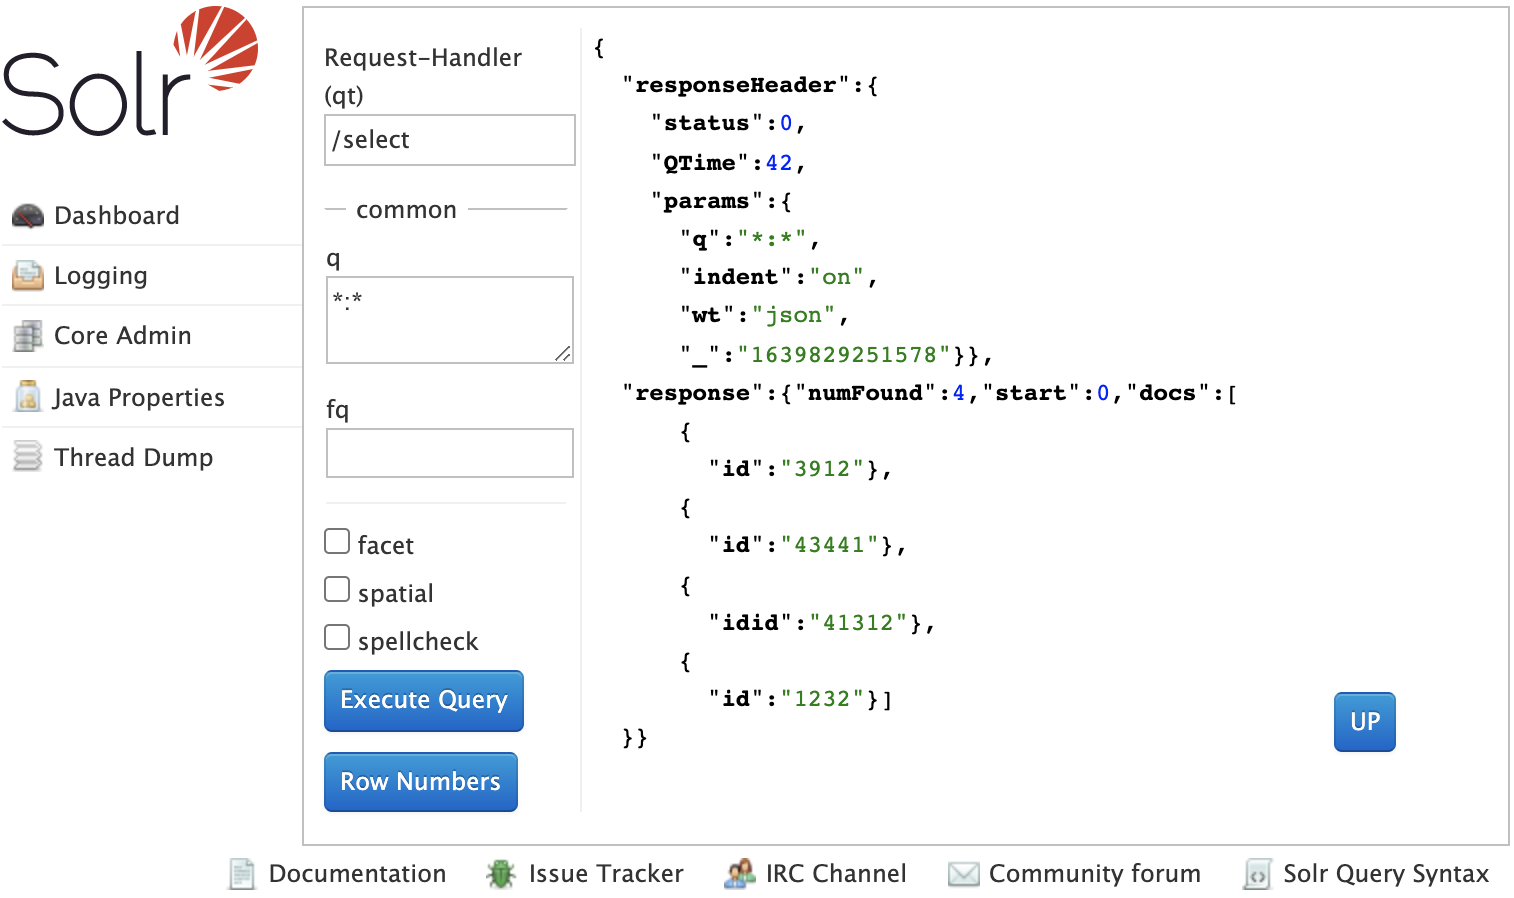Open the Logging section
Image resolution: width=1514 pixels, height=898 pixels.
tap(101, 276)
